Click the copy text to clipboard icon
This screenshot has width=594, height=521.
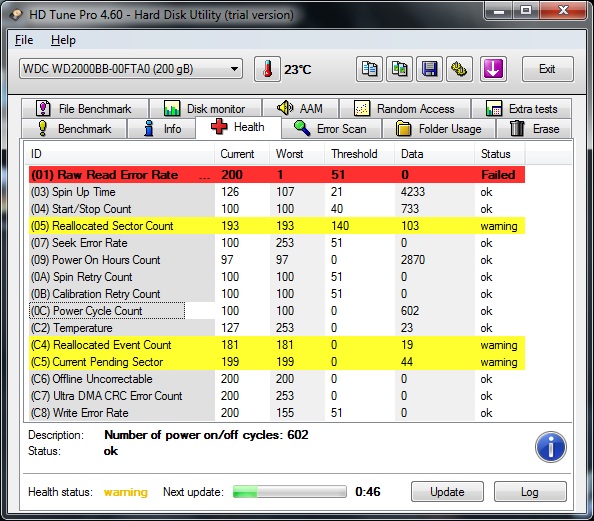[x=369, y=69]
